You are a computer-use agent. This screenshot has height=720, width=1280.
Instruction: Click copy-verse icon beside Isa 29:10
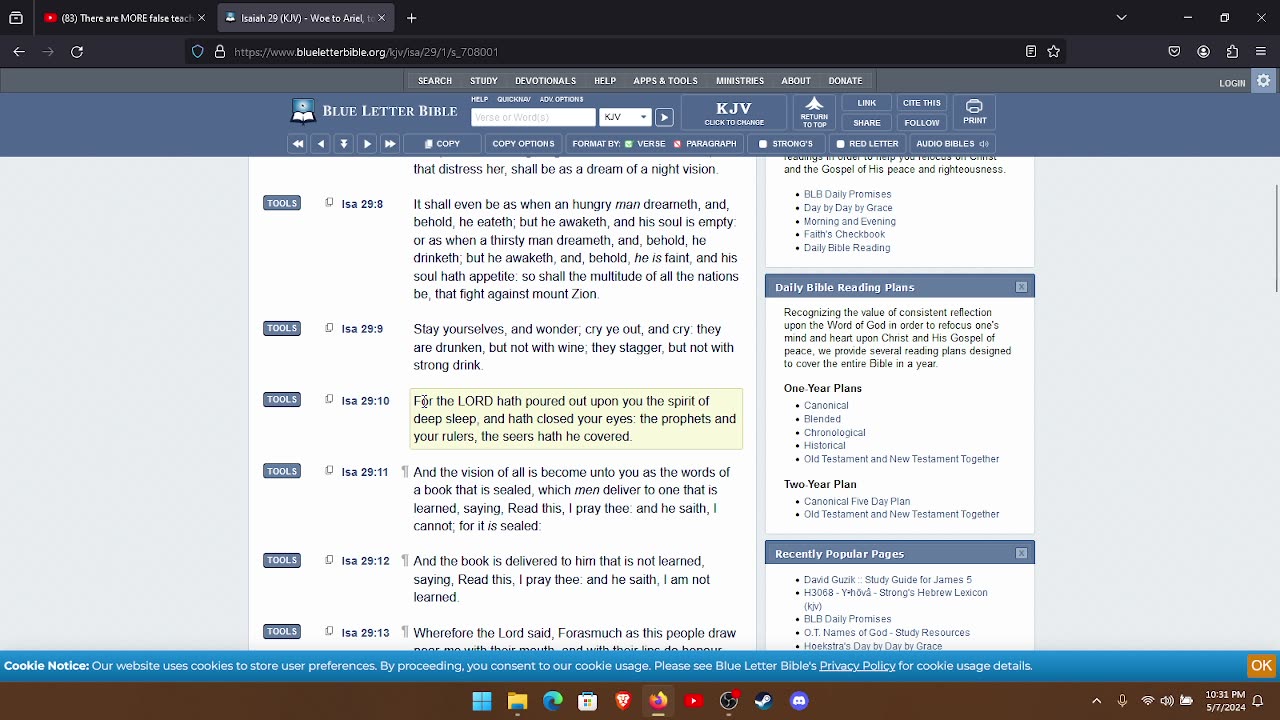pyautogui.click(x=329, y=400)
